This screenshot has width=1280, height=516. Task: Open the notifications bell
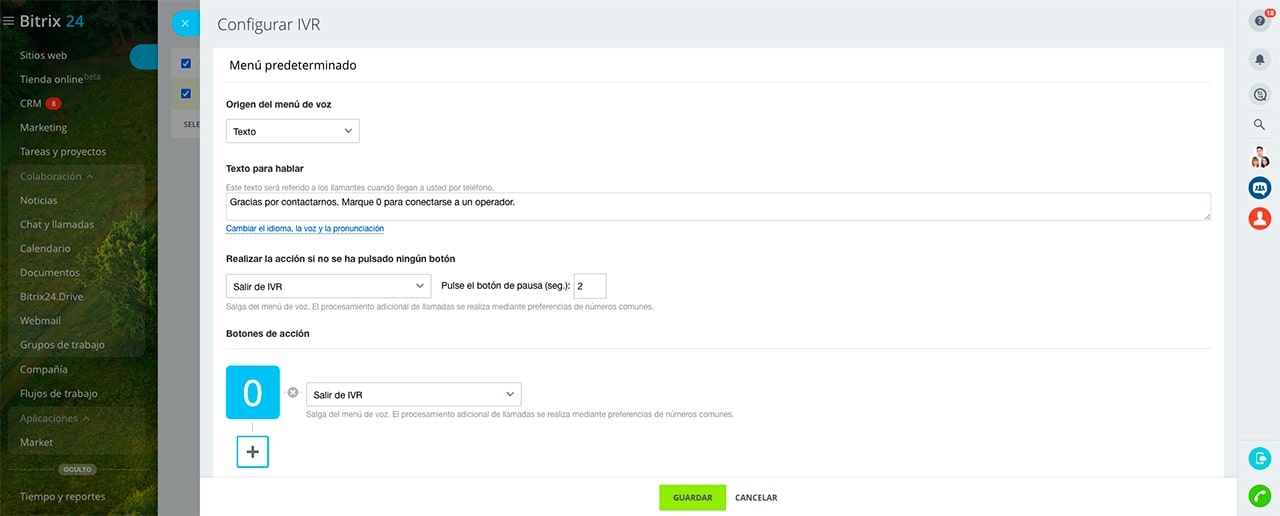click(1259, 60)
